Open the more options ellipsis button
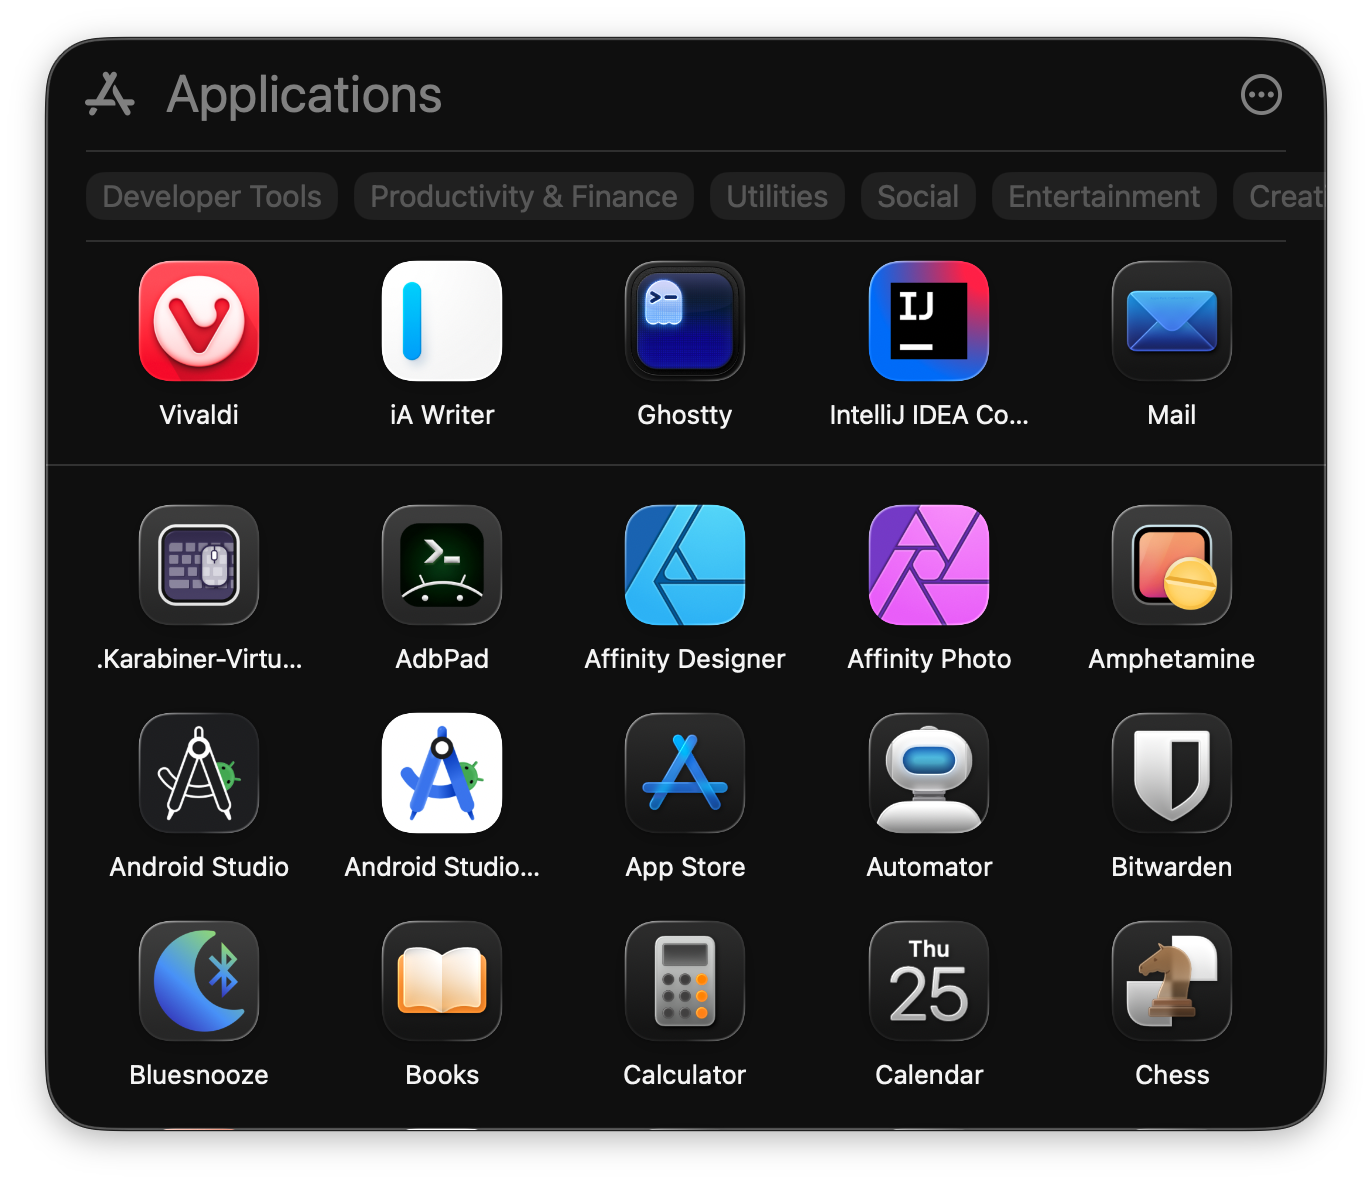Screen dimensions: 1372x1184 (x=1261, y=95)
